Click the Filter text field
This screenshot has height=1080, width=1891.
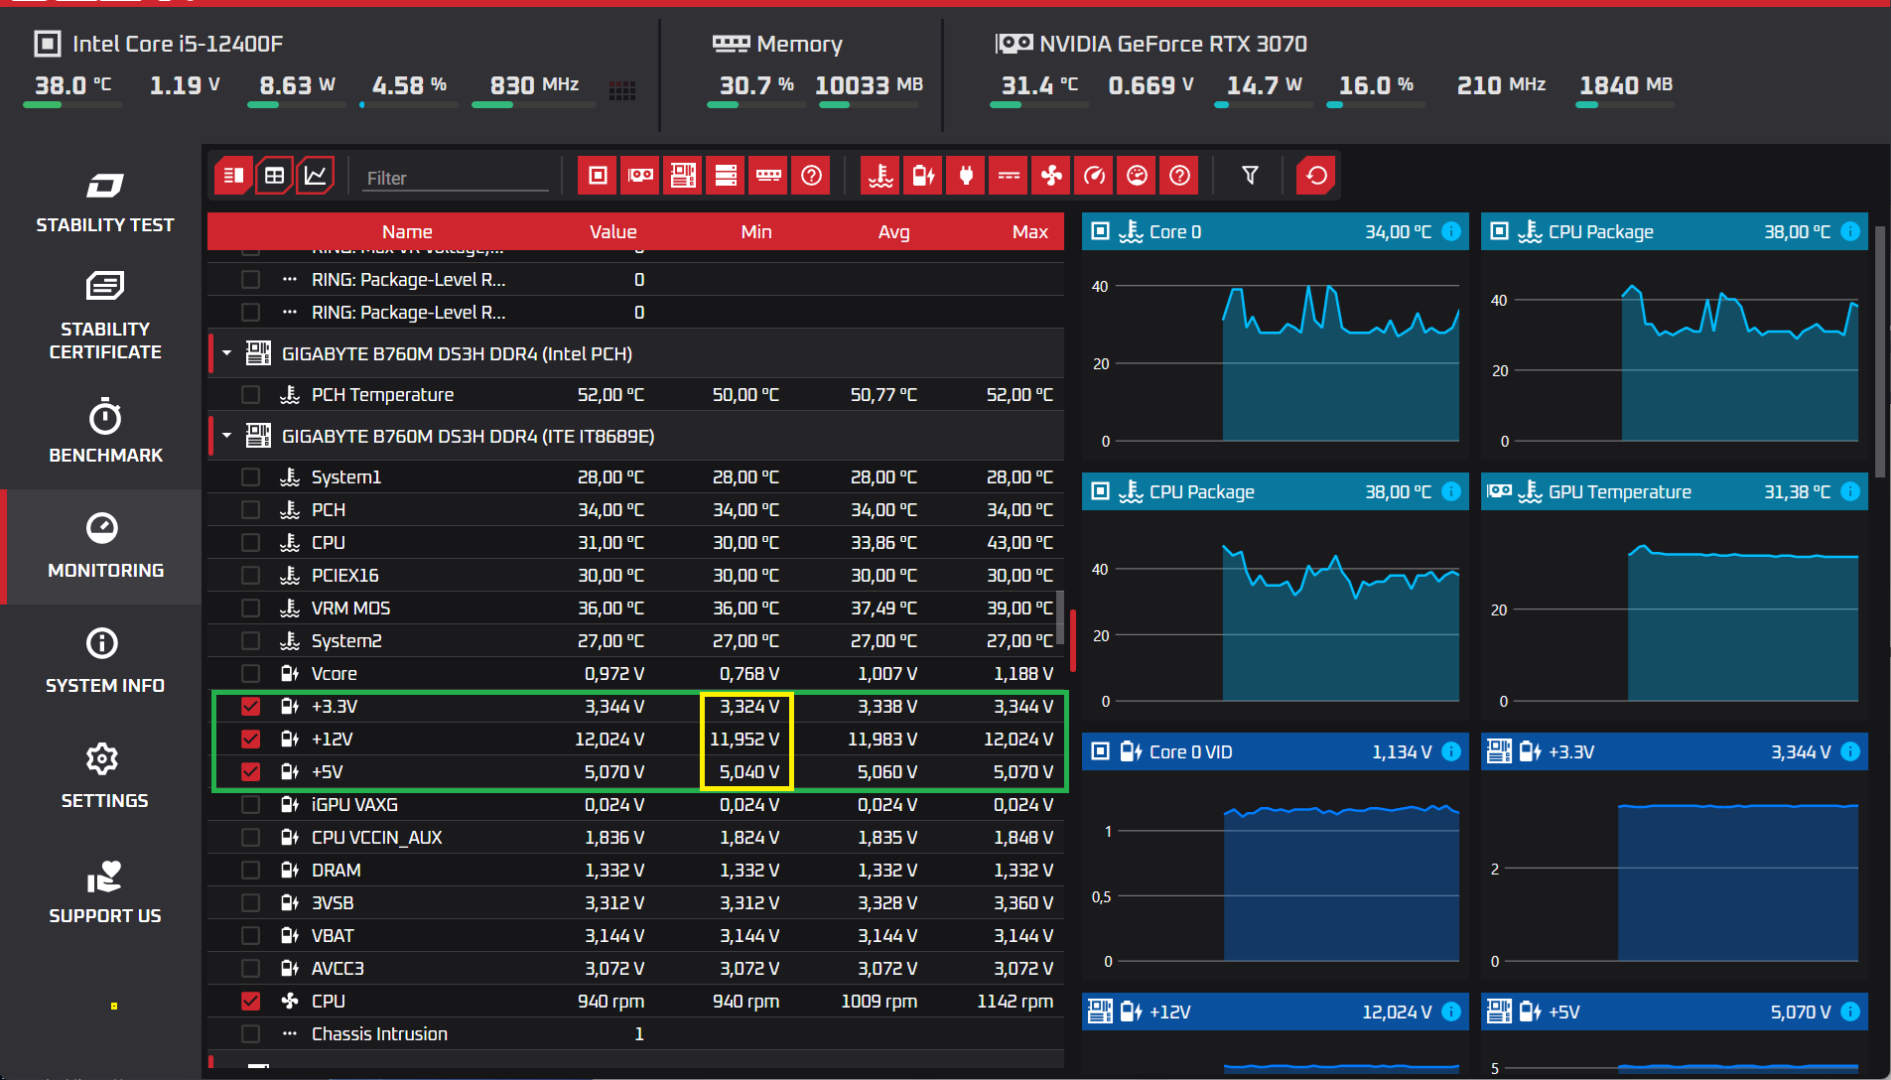coord(455,178)
